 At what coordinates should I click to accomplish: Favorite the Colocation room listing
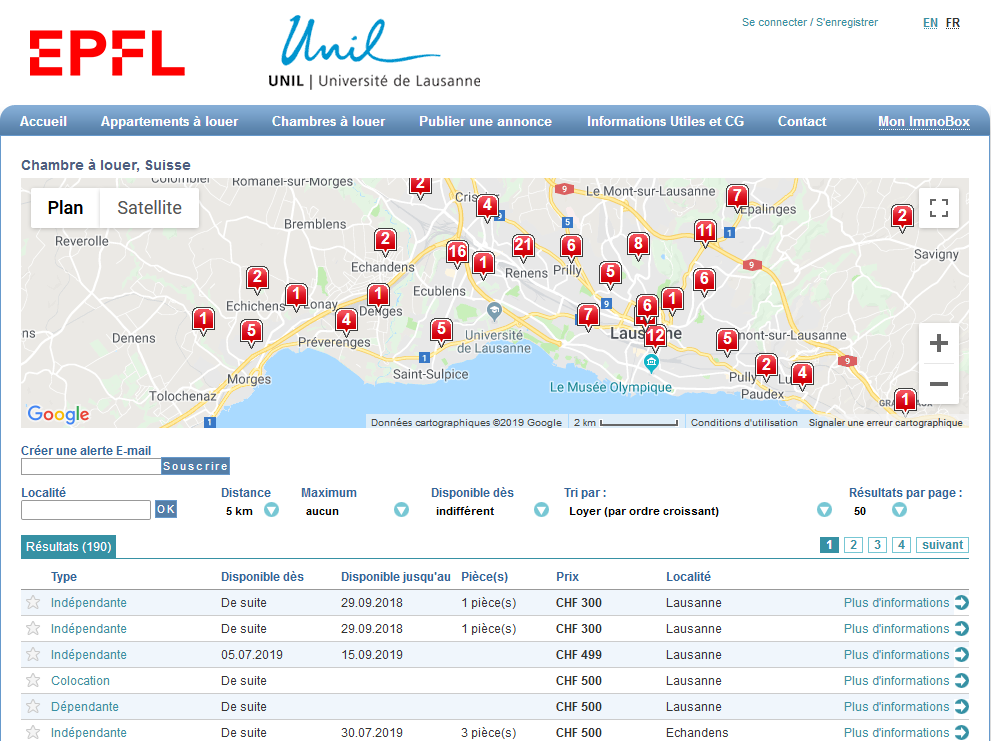33,681
